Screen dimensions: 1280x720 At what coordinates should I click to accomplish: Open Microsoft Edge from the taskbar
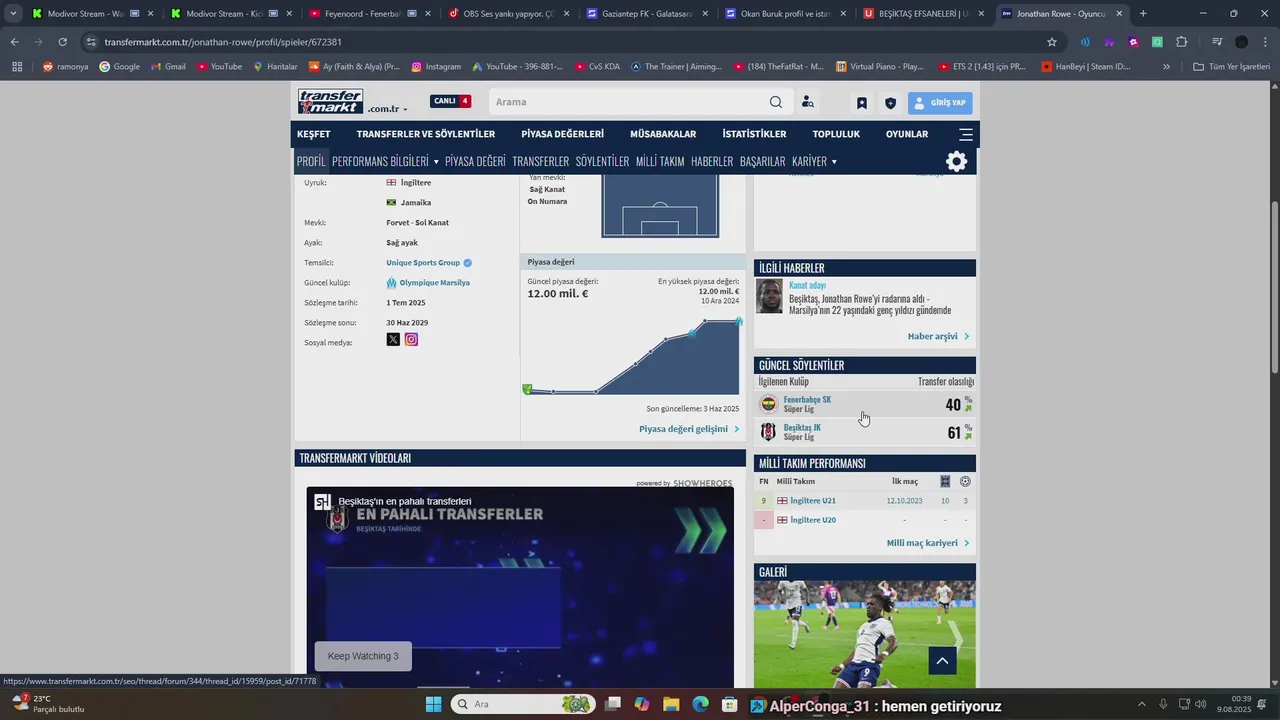point(700,704)
